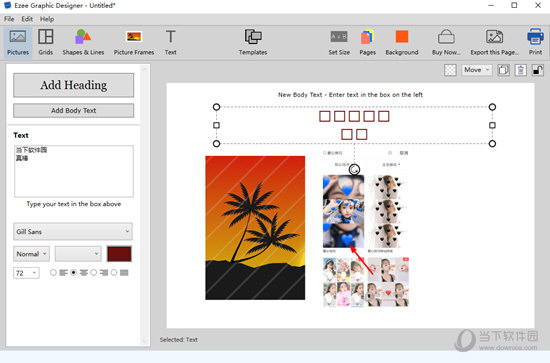Select left text alignment radio
The width and height of the screenshot is (550, 363).
[x=53, y=273]
